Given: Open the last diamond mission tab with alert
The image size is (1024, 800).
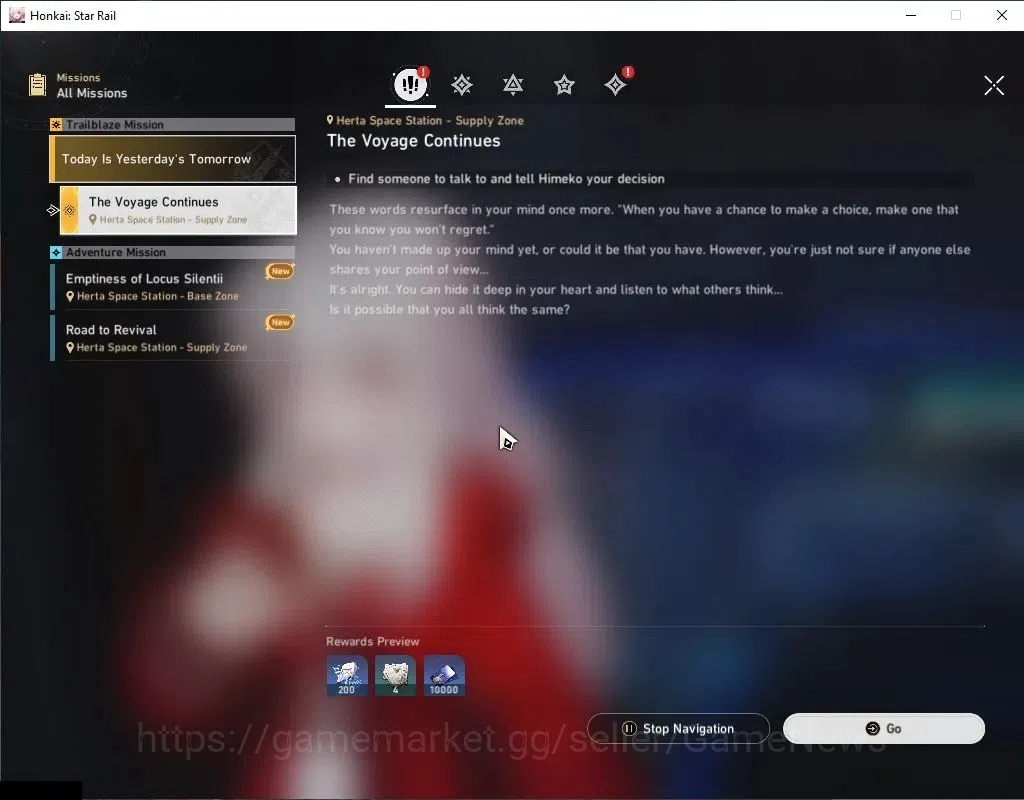Looking at the screenshot, I should (x=616, y=84).
